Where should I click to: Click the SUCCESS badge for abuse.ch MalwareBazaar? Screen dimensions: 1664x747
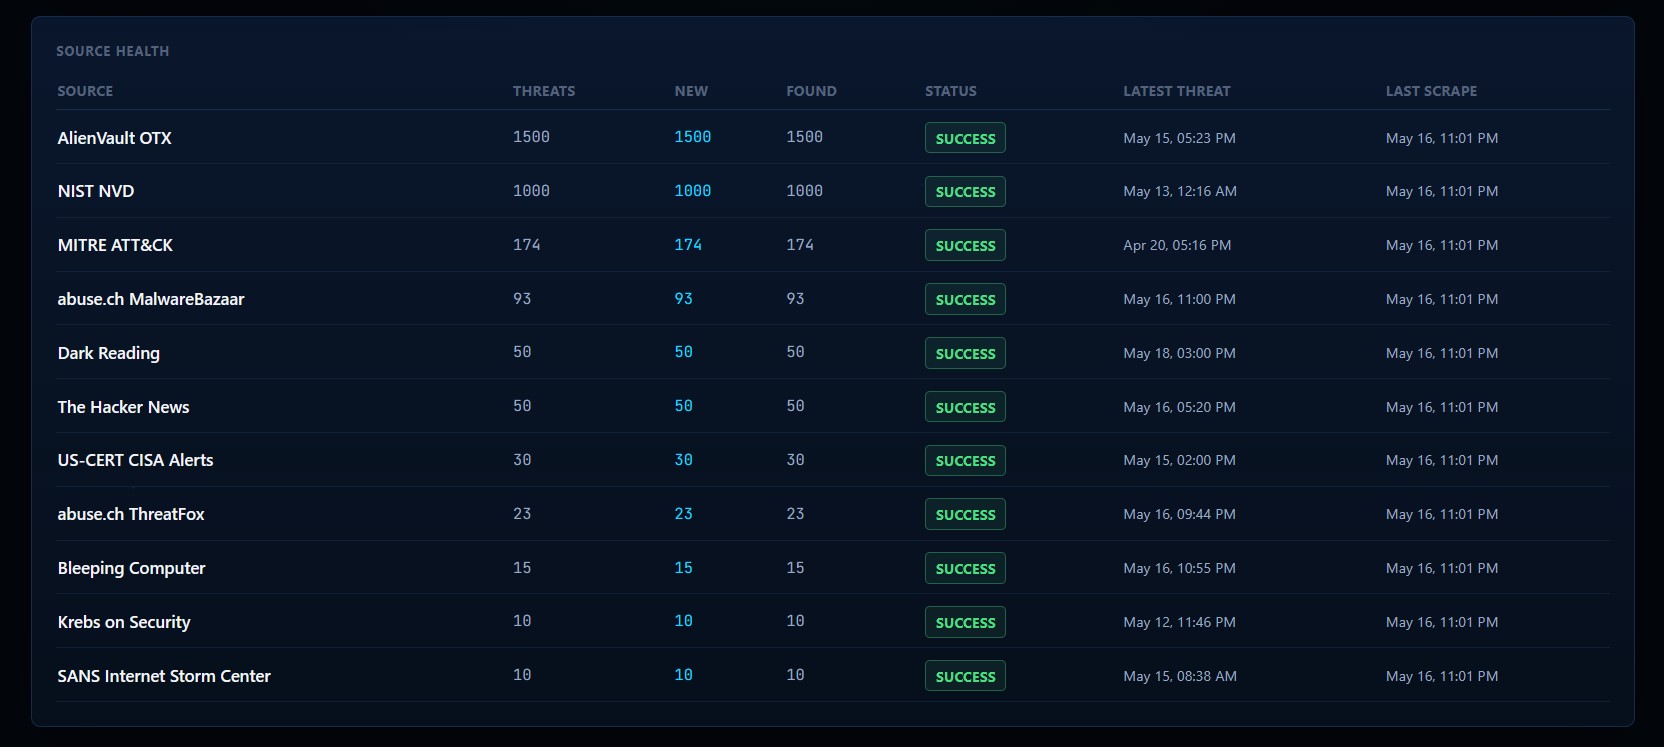coord(965,299)
